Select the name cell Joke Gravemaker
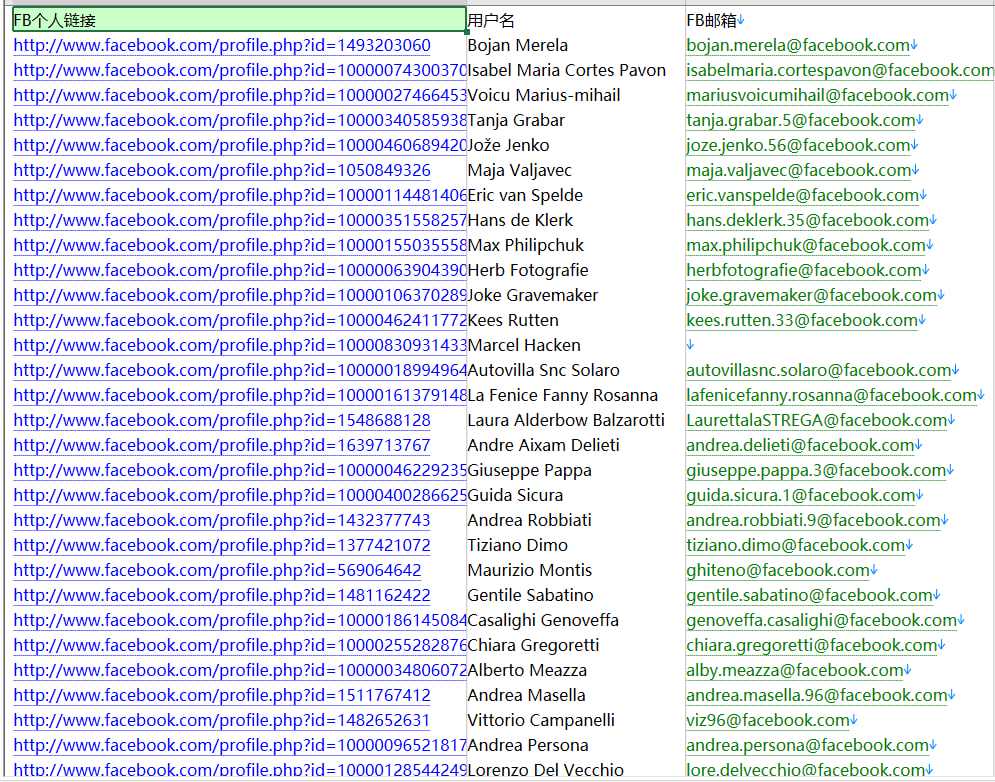 click(x=533, y=295)
